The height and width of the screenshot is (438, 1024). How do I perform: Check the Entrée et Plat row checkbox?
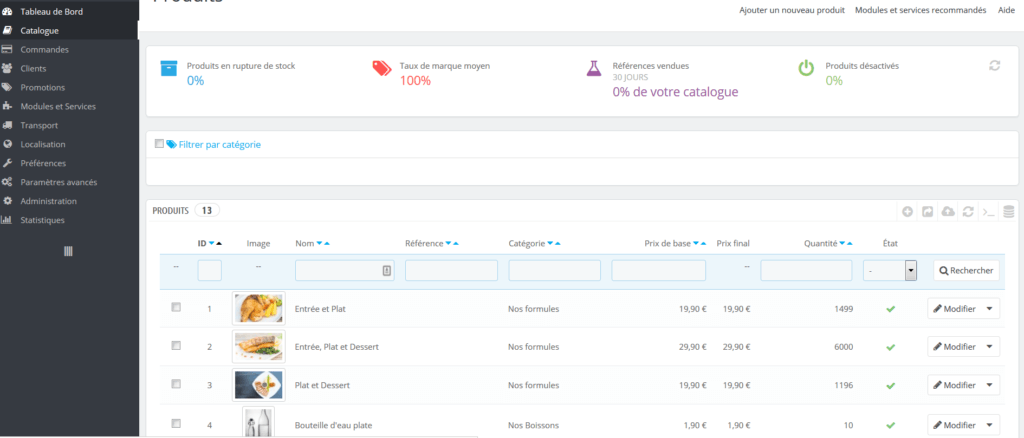click(x=176, y=307)
